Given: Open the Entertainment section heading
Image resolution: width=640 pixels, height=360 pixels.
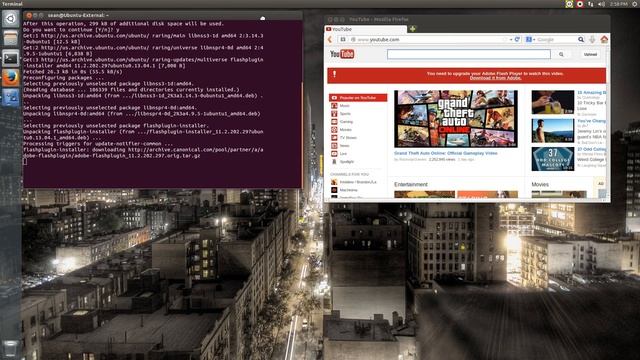Looking at the screenshot, I should (411, 184).
